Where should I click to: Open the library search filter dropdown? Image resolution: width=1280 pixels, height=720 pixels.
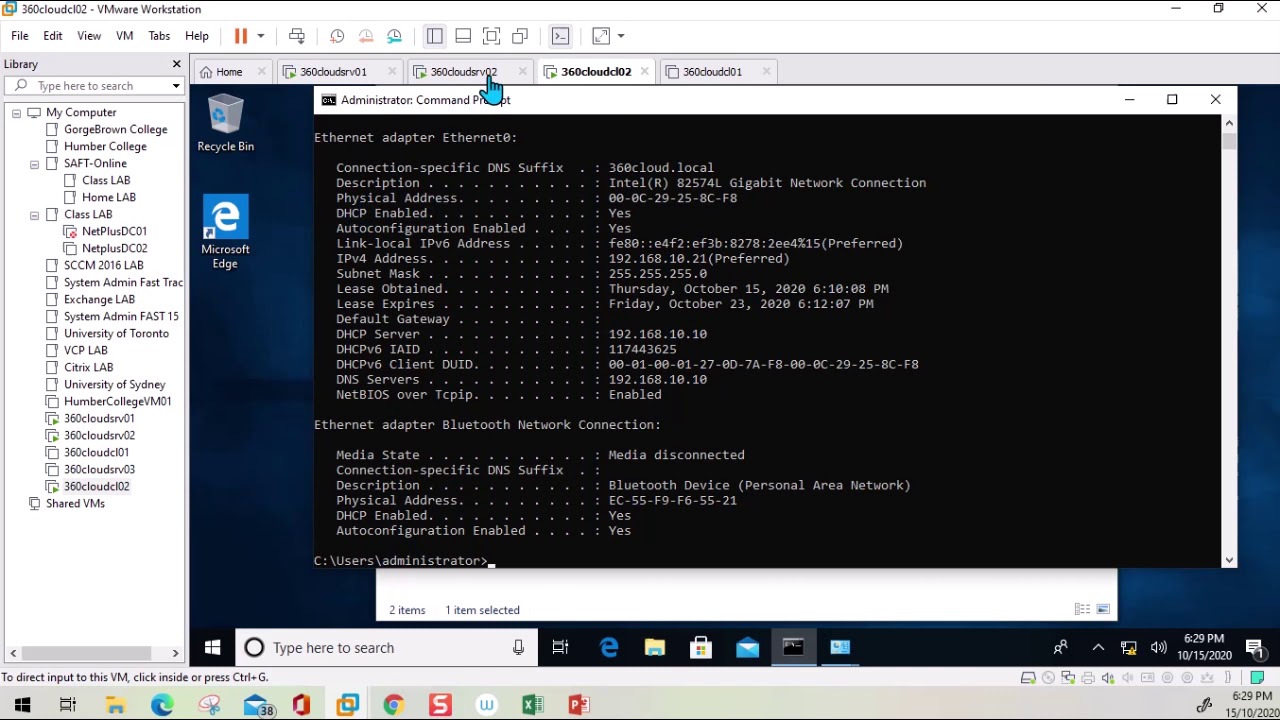point(176,86)
